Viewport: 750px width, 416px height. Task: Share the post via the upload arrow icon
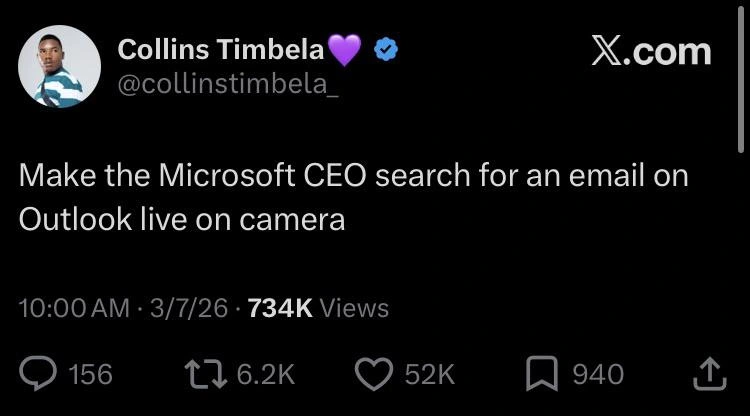click(x=708, y=373)
